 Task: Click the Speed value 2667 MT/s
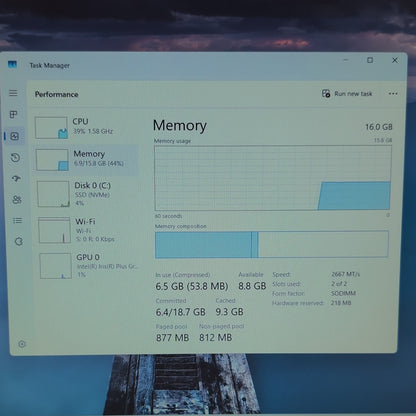pos(345,274)
